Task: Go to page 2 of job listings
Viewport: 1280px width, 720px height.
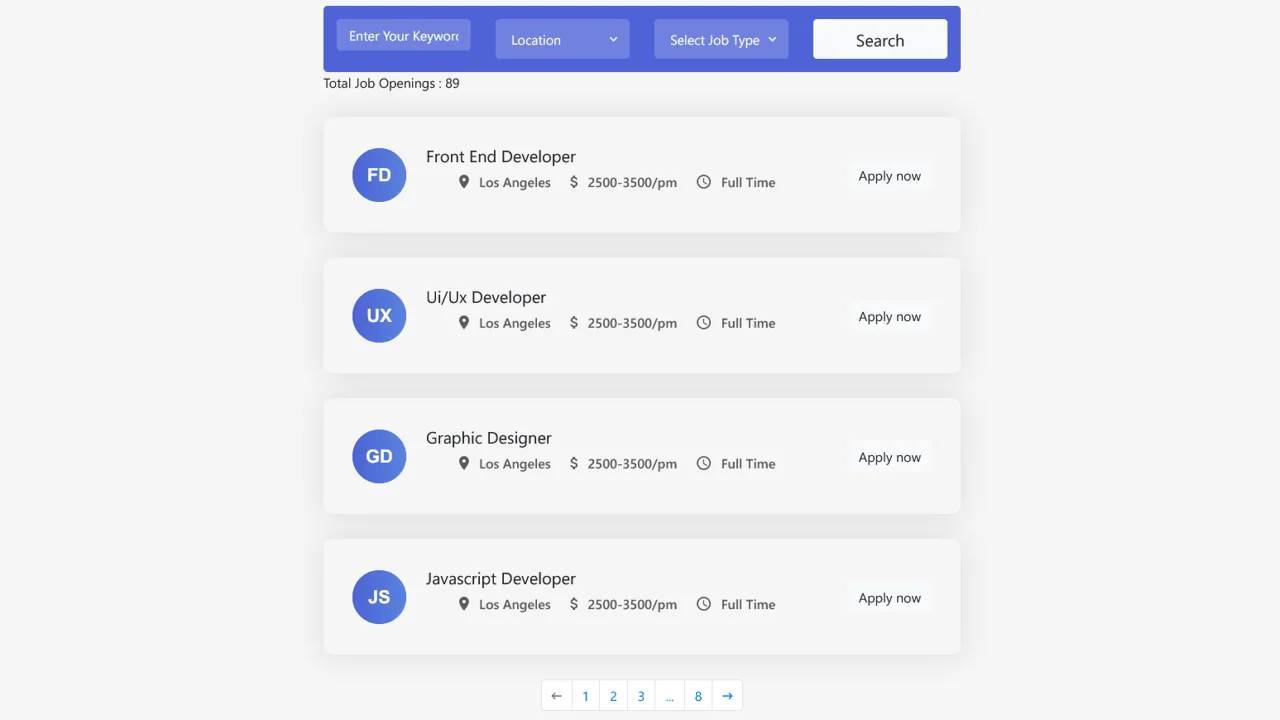Action: click(x=613, y=695)
